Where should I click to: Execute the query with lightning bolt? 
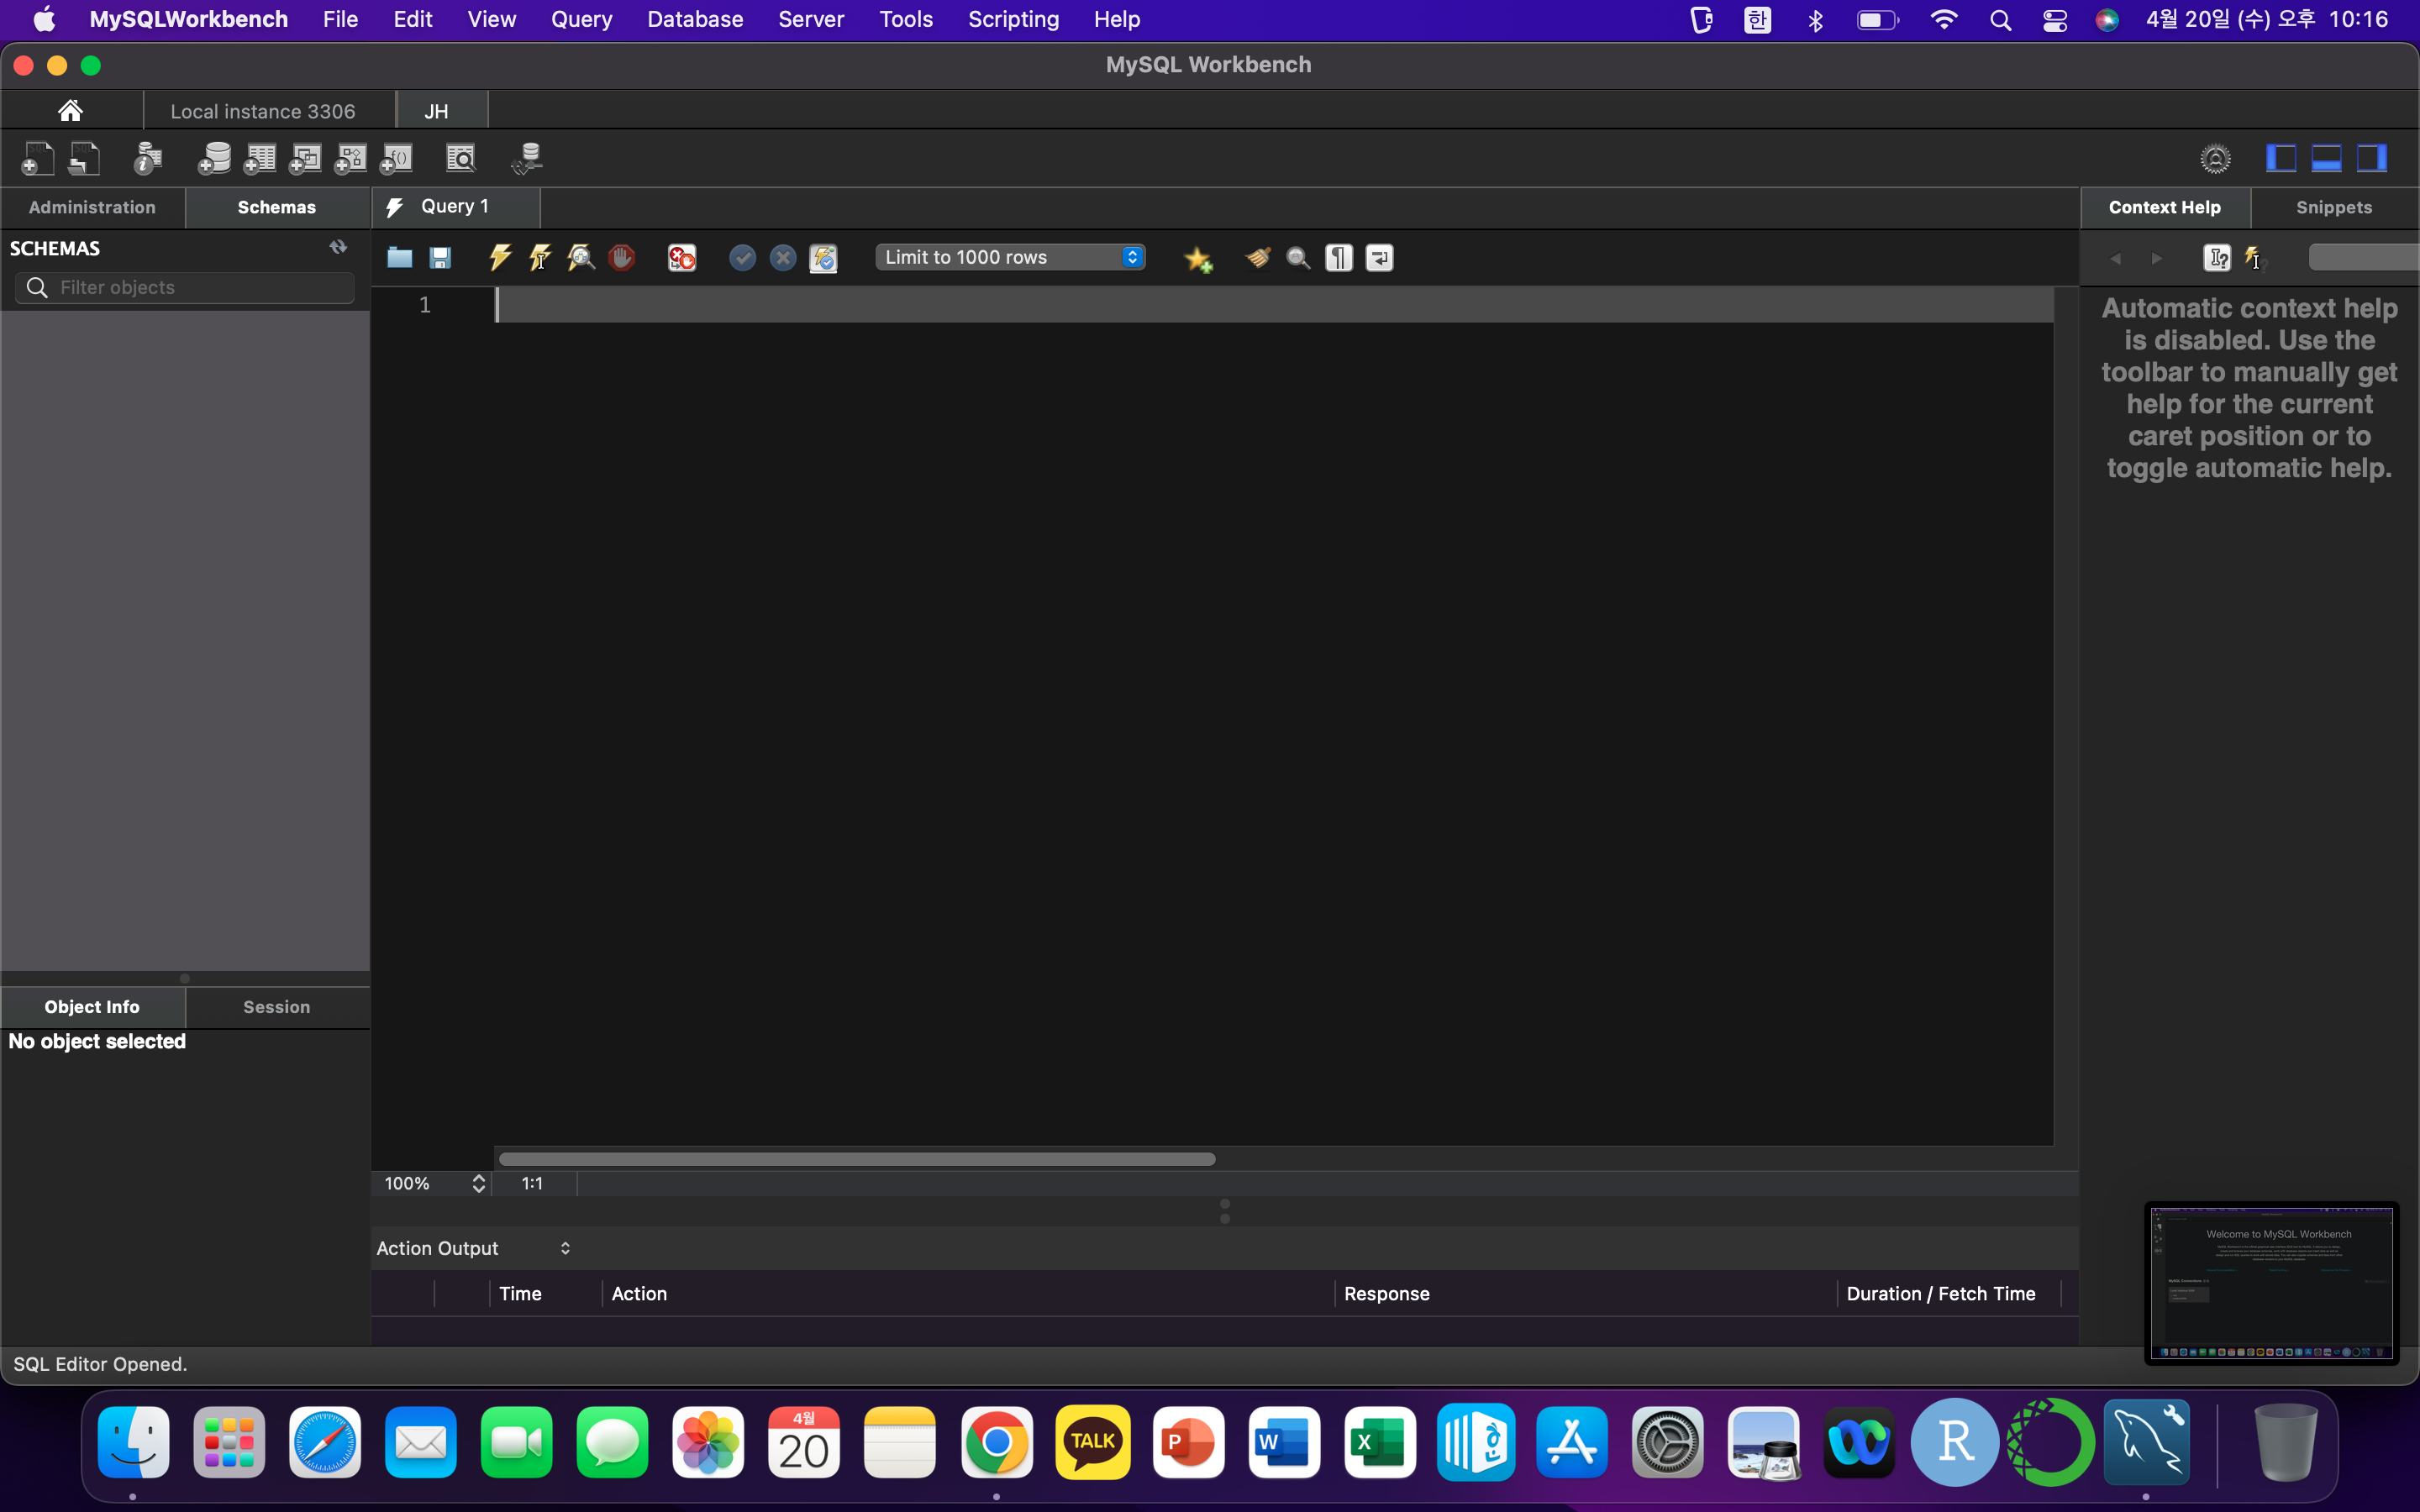point(500,258)
